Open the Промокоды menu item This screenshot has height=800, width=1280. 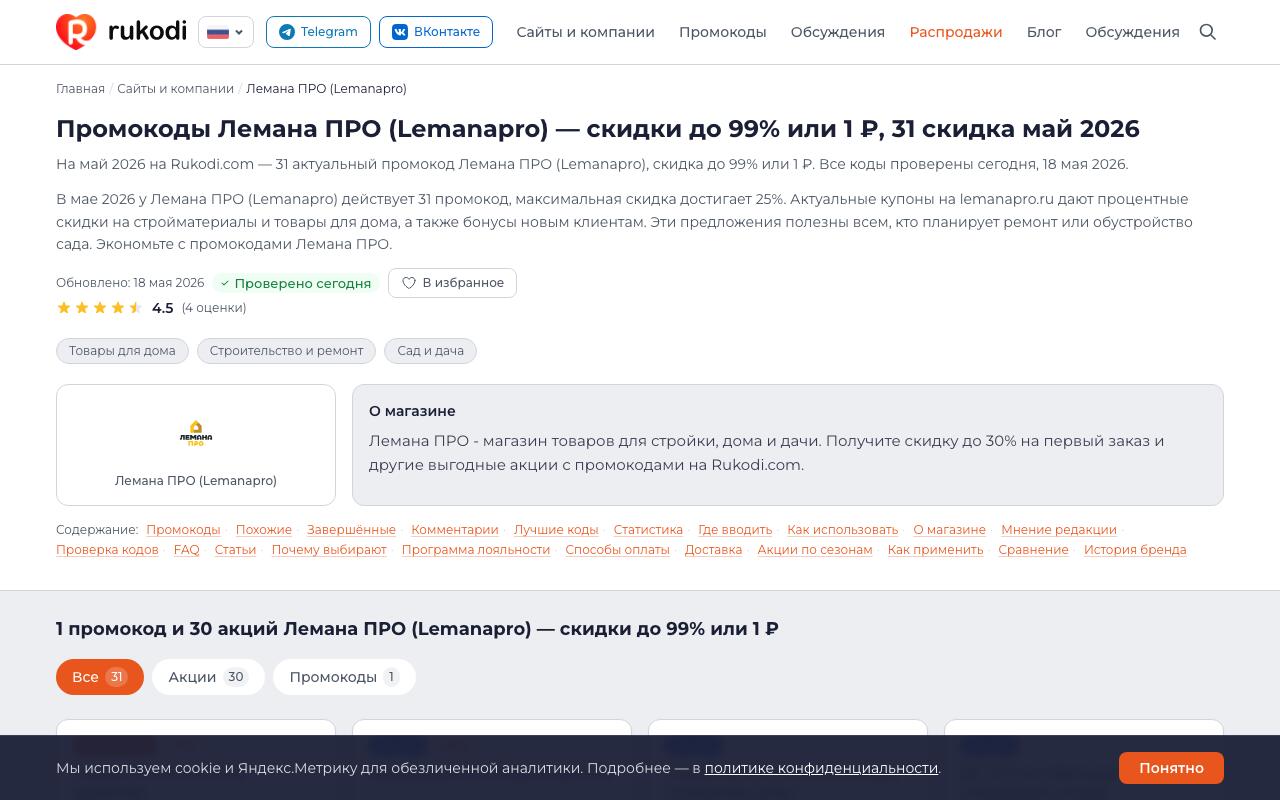[722, 32]
